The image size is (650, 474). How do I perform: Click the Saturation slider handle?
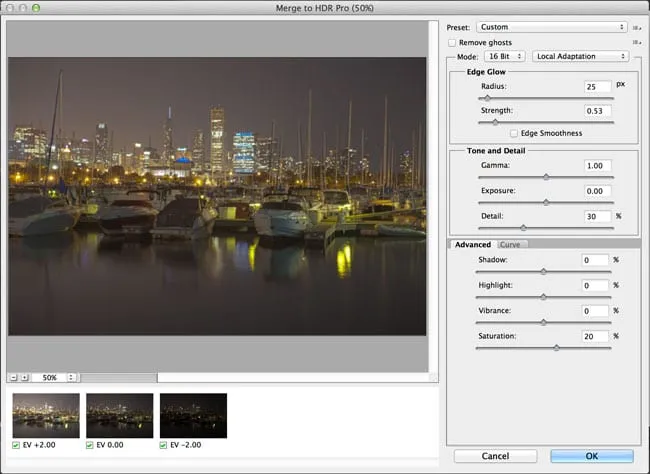click(556, 348)
